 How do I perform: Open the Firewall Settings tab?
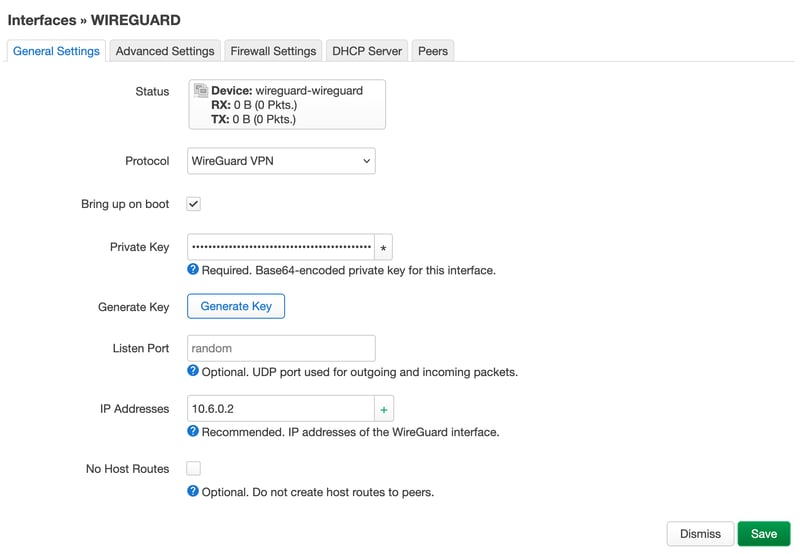click(x=273, y=51)
